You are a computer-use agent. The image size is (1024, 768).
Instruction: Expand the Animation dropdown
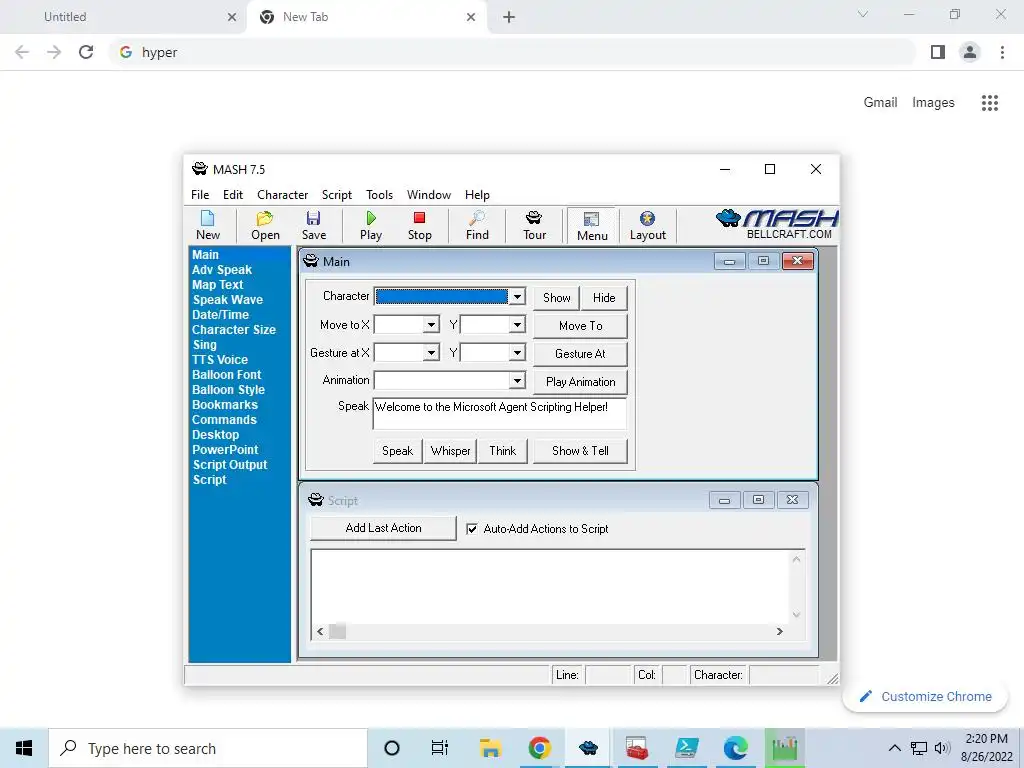517,380
